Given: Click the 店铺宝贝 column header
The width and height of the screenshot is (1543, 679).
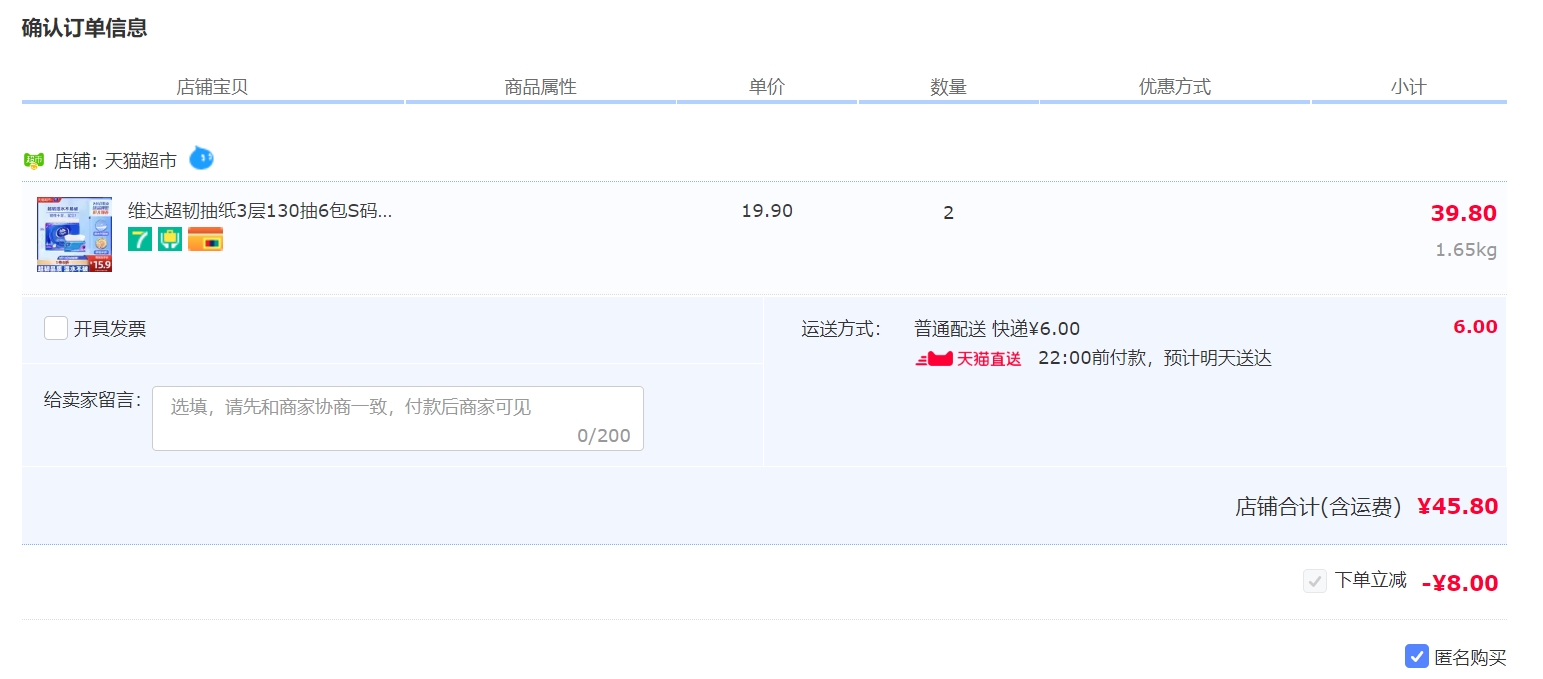Looking at the screenshot, I should tap(212, 87).
